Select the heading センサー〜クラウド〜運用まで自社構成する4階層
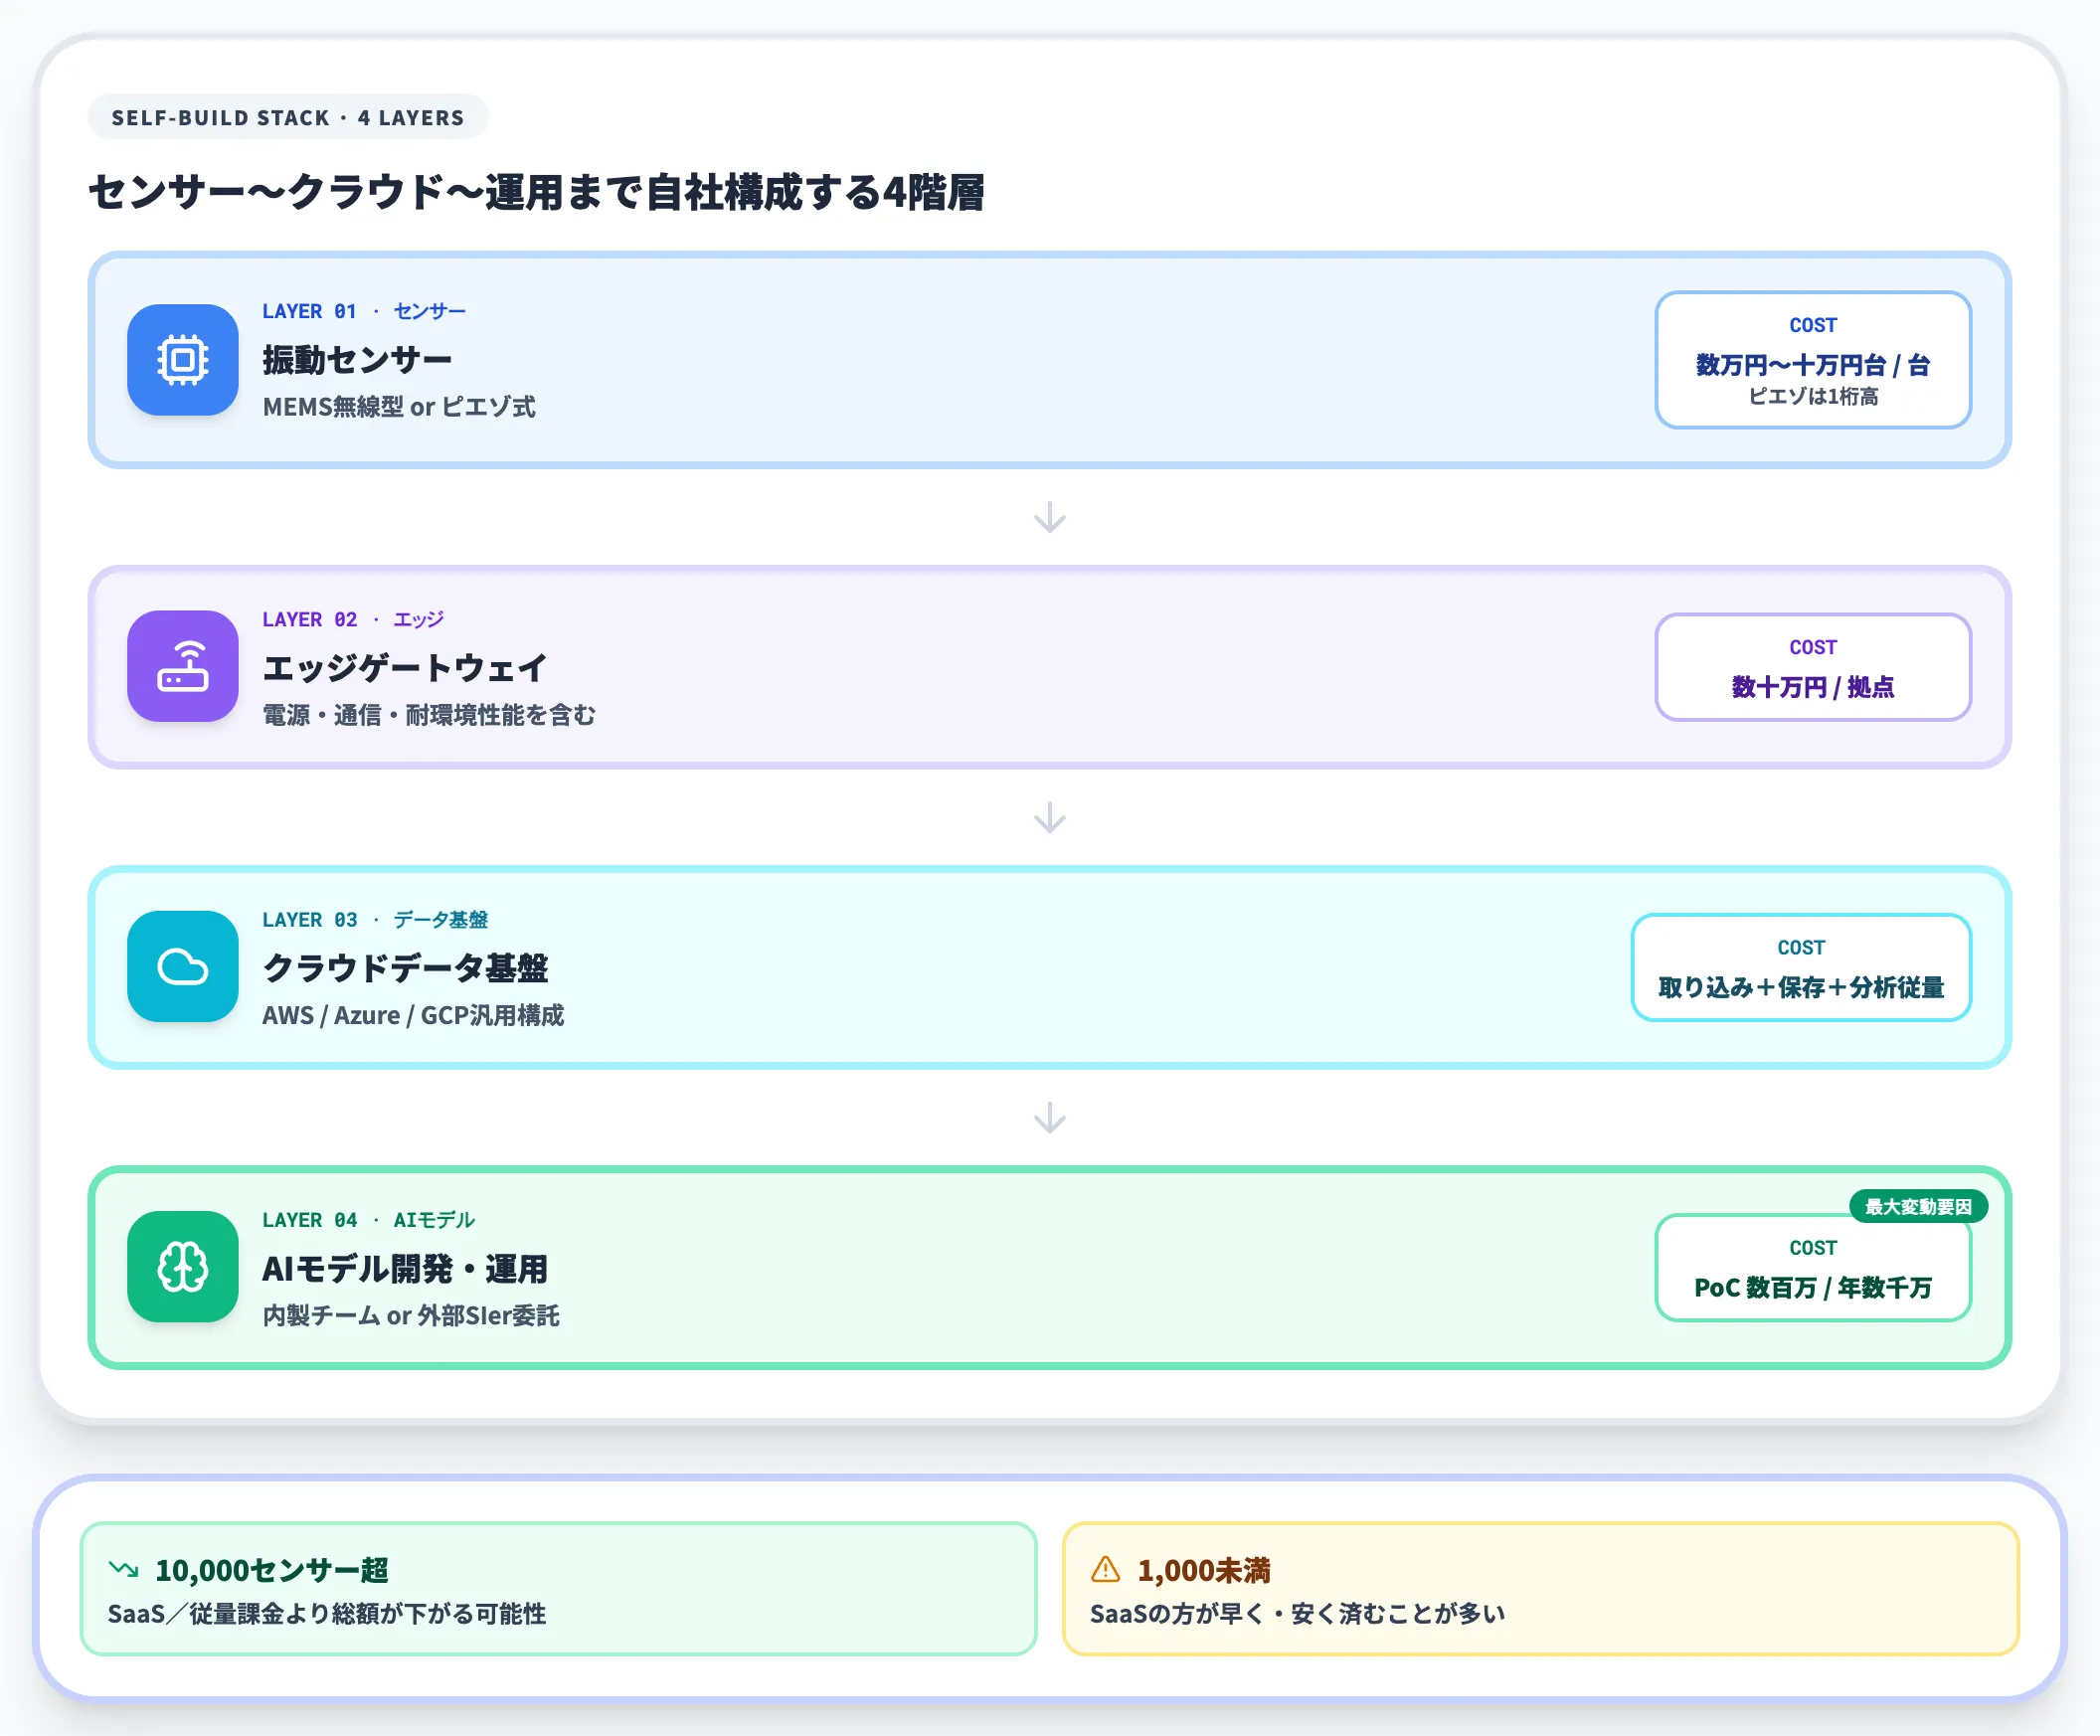 click(537, 192)
